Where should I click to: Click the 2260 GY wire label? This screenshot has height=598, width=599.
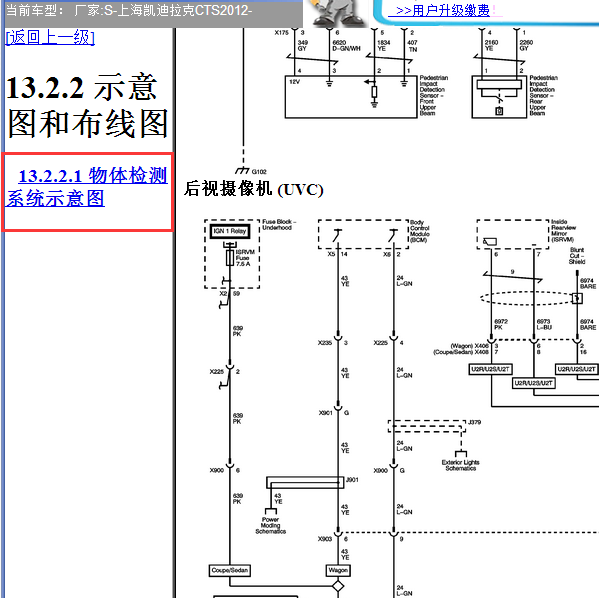[526, 45]
